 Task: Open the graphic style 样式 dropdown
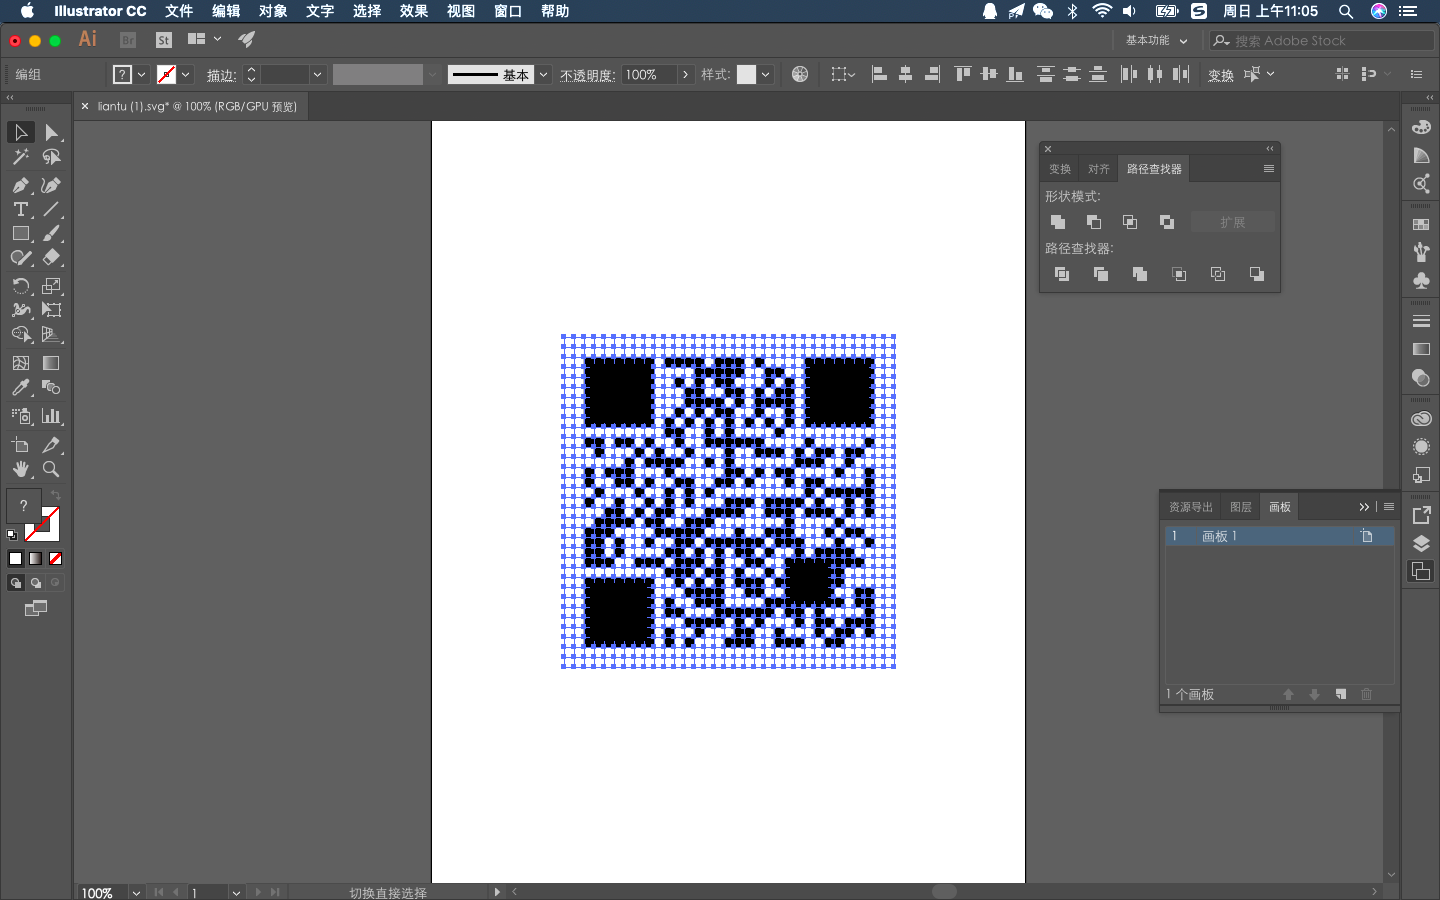pos(765,74)
